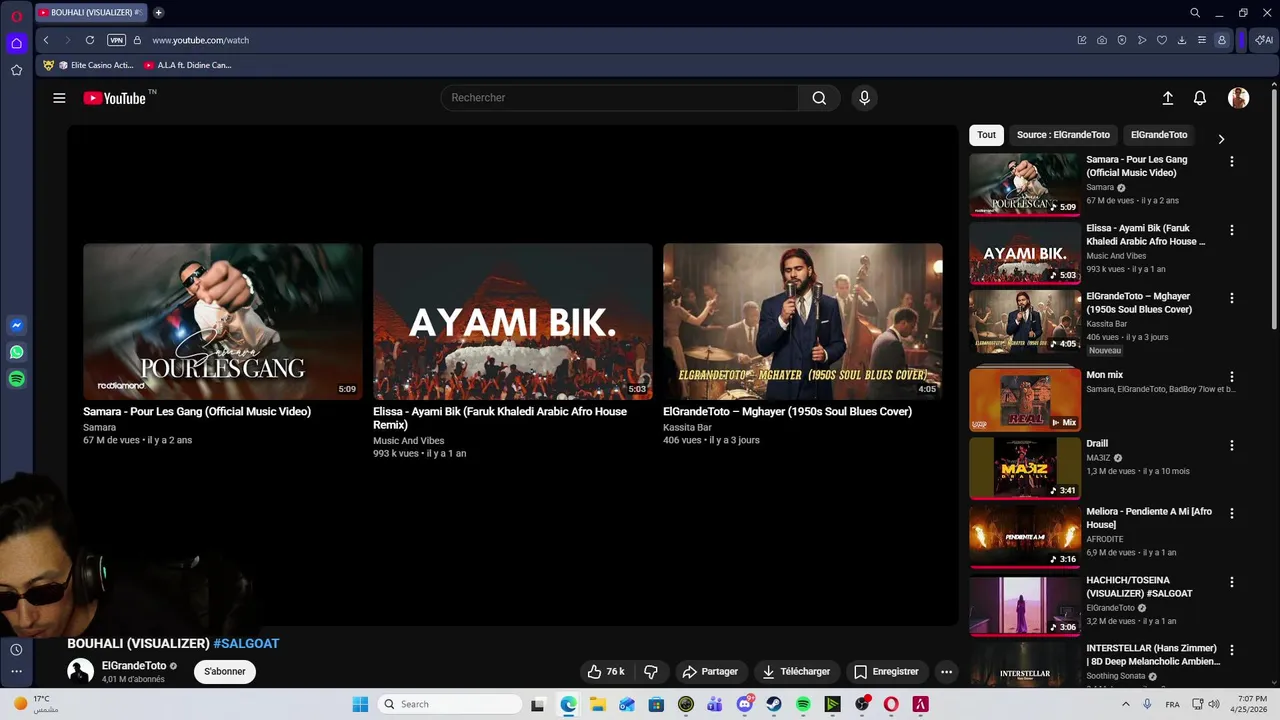Open a new browser tab with plus
Viewport: 1280px width, 720px height.
158,13
